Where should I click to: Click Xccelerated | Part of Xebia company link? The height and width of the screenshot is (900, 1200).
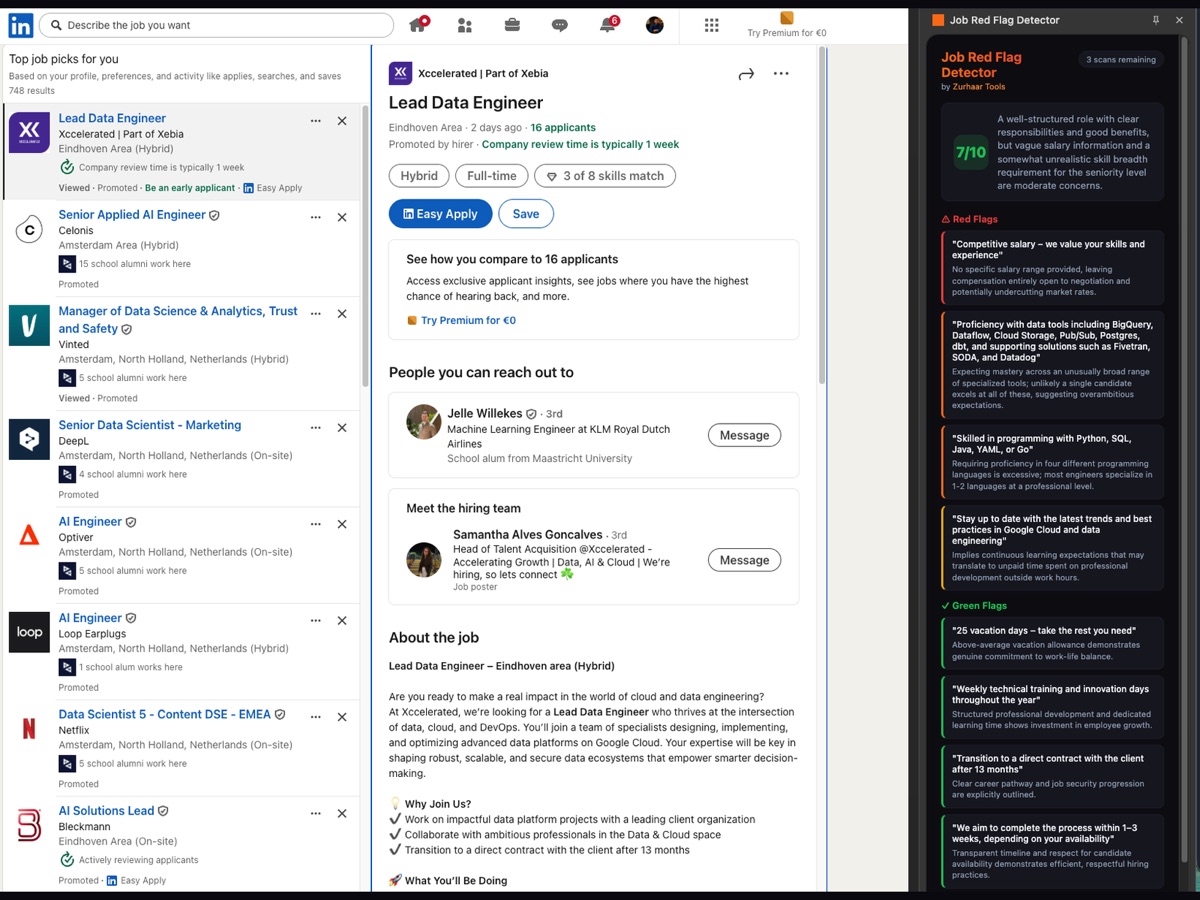point(483,73)
